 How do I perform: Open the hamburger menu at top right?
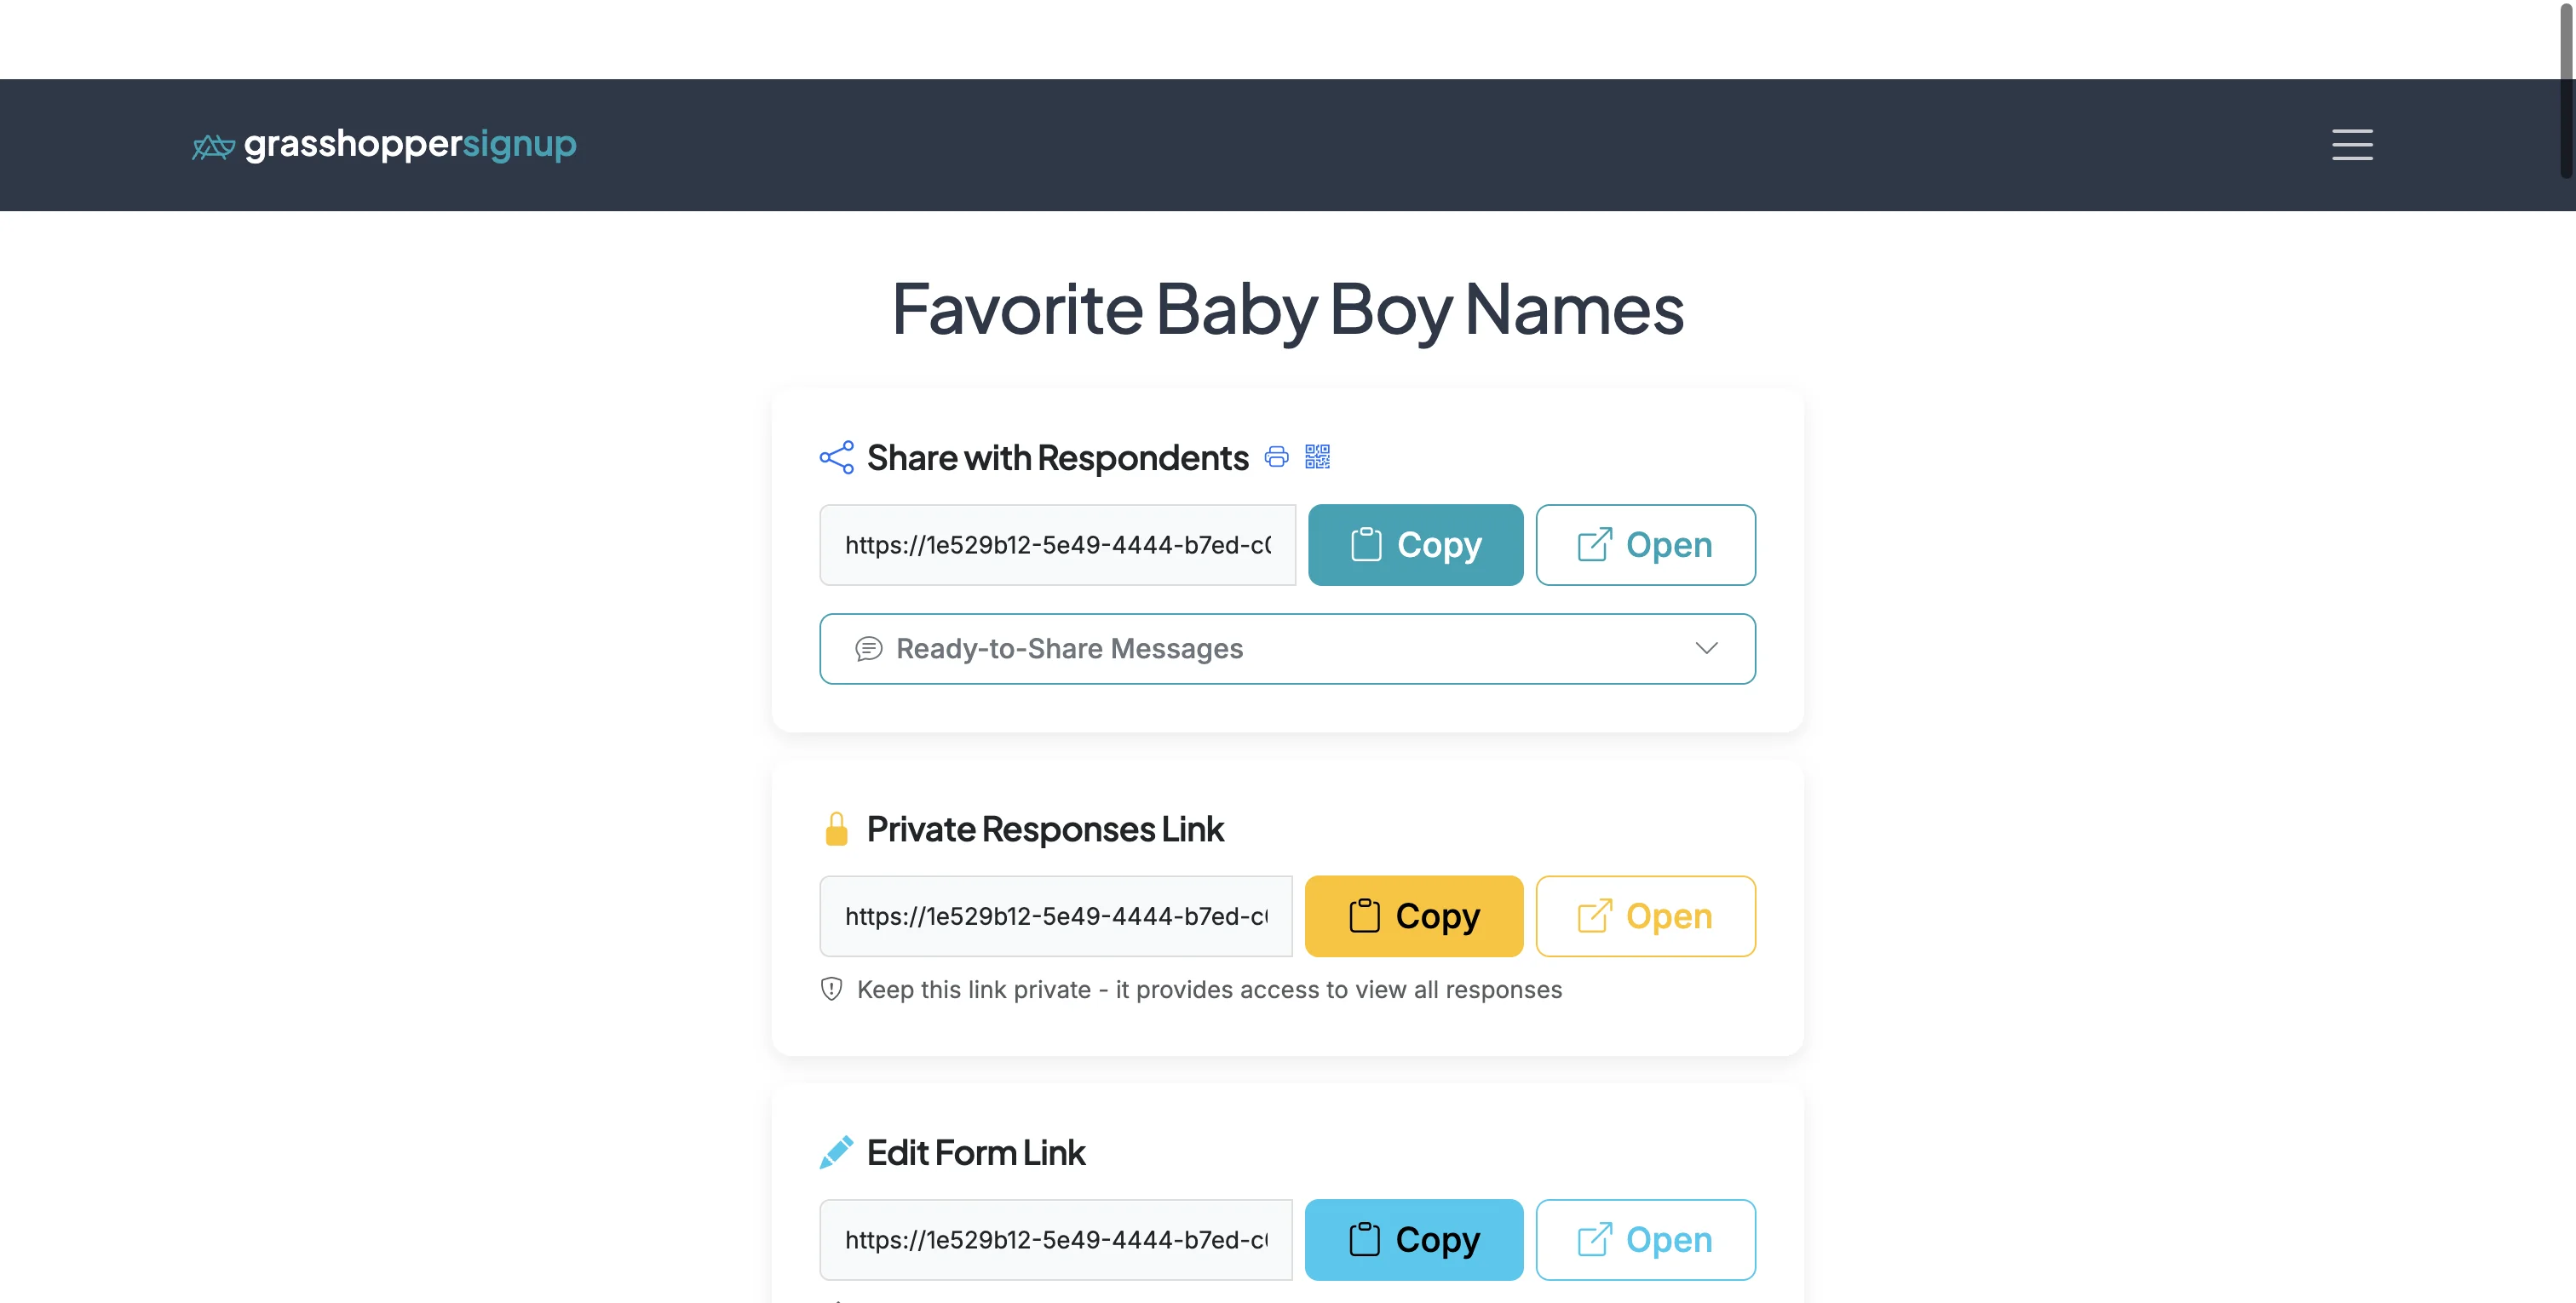click(2351, 145)
